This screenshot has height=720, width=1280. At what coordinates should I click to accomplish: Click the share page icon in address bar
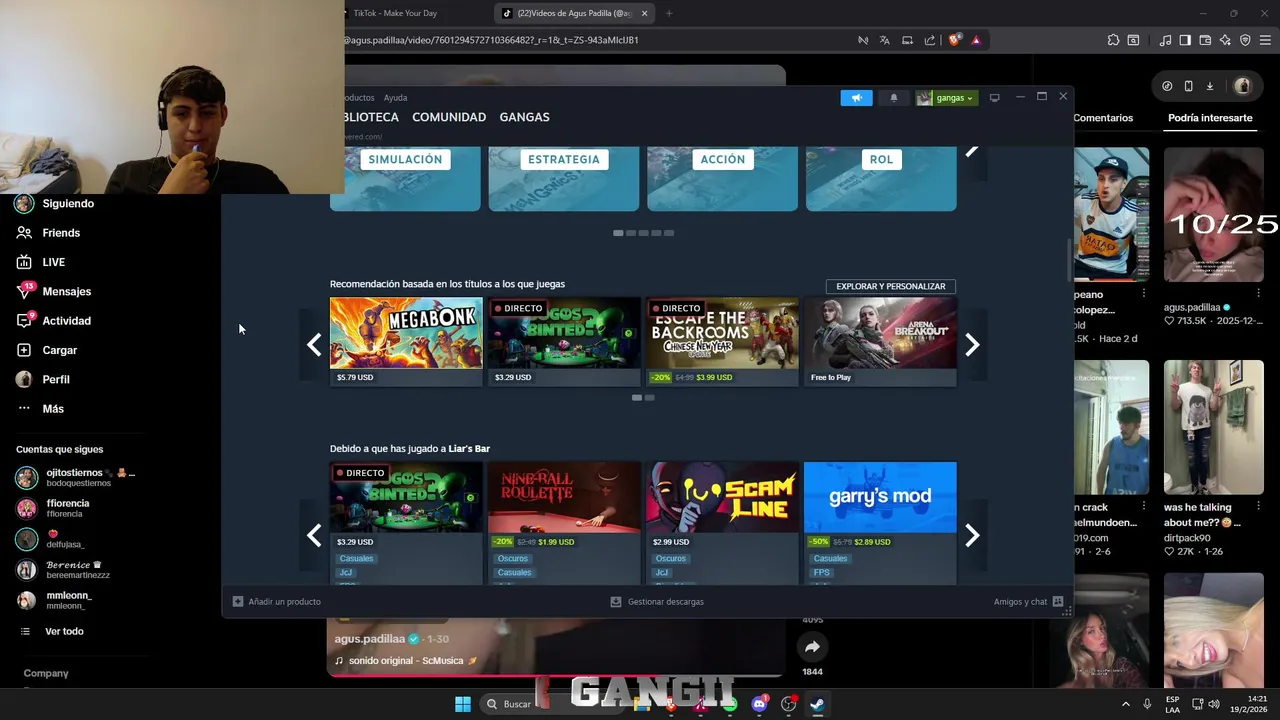pyautogui.click(x=930, y=40)
